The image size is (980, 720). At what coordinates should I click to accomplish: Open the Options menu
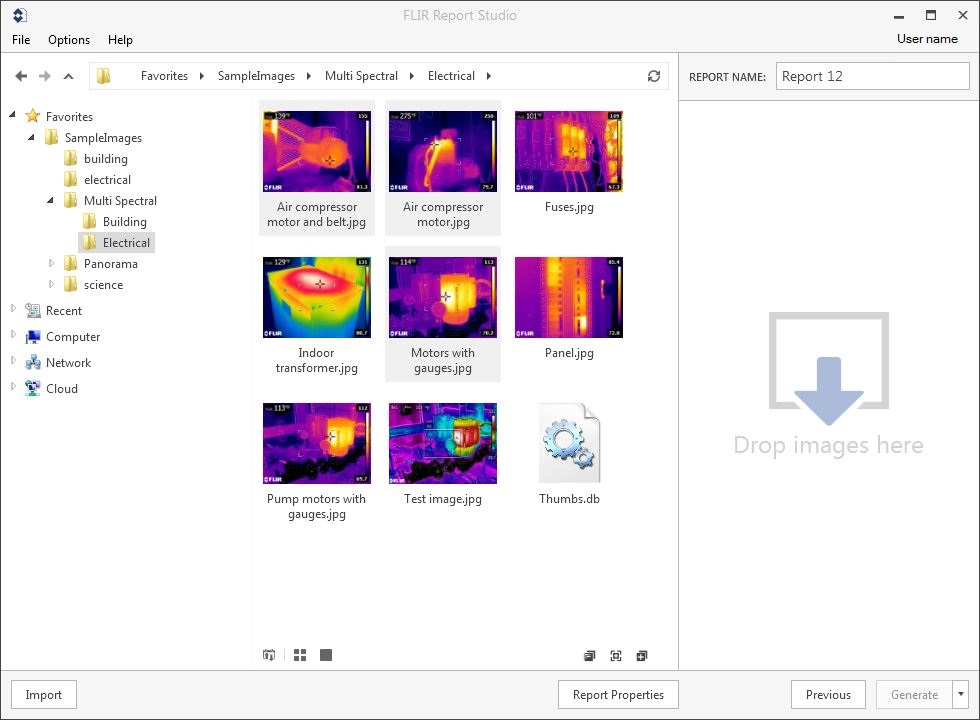point(69,40)
